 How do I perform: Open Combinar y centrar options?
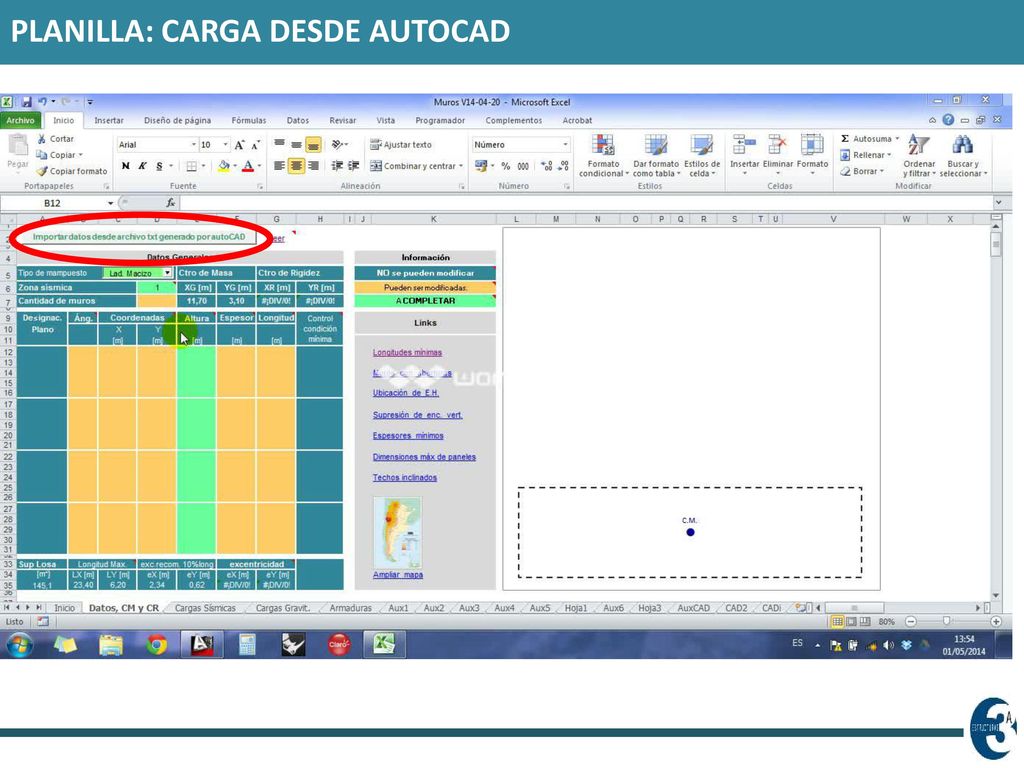pyautogui.click(x=461, y=166)
